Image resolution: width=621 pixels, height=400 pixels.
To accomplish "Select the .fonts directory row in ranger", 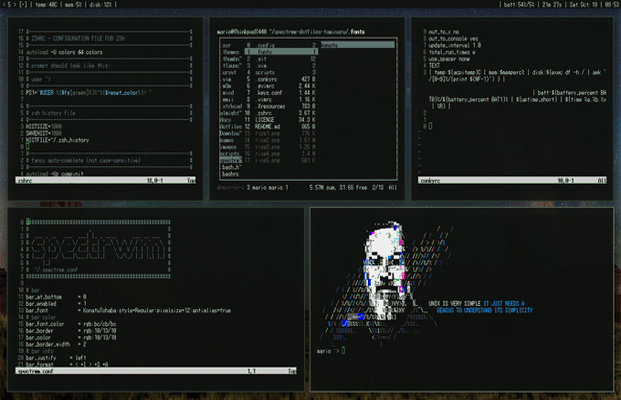I will [281, 52].
